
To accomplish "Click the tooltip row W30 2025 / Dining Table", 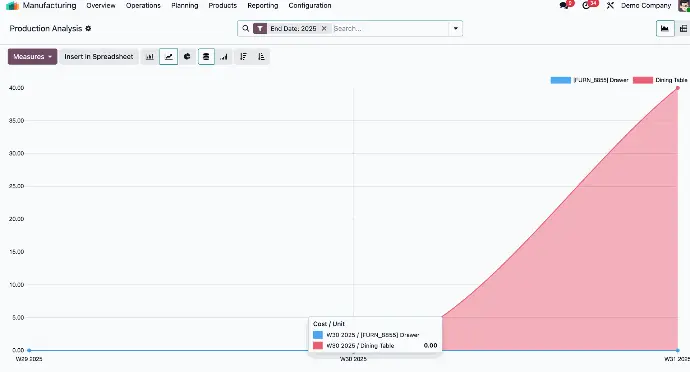I will click(375, 346).
